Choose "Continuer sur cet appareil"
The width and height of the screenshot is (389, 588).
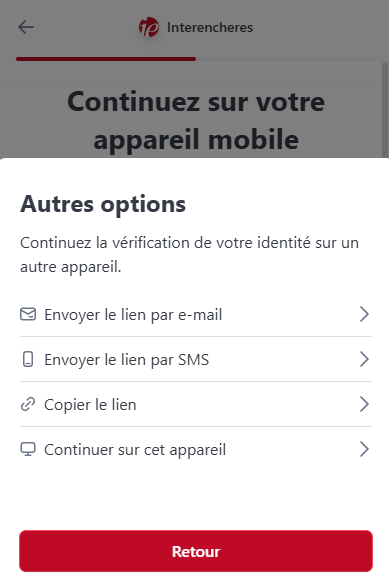(x=196, y=449)
